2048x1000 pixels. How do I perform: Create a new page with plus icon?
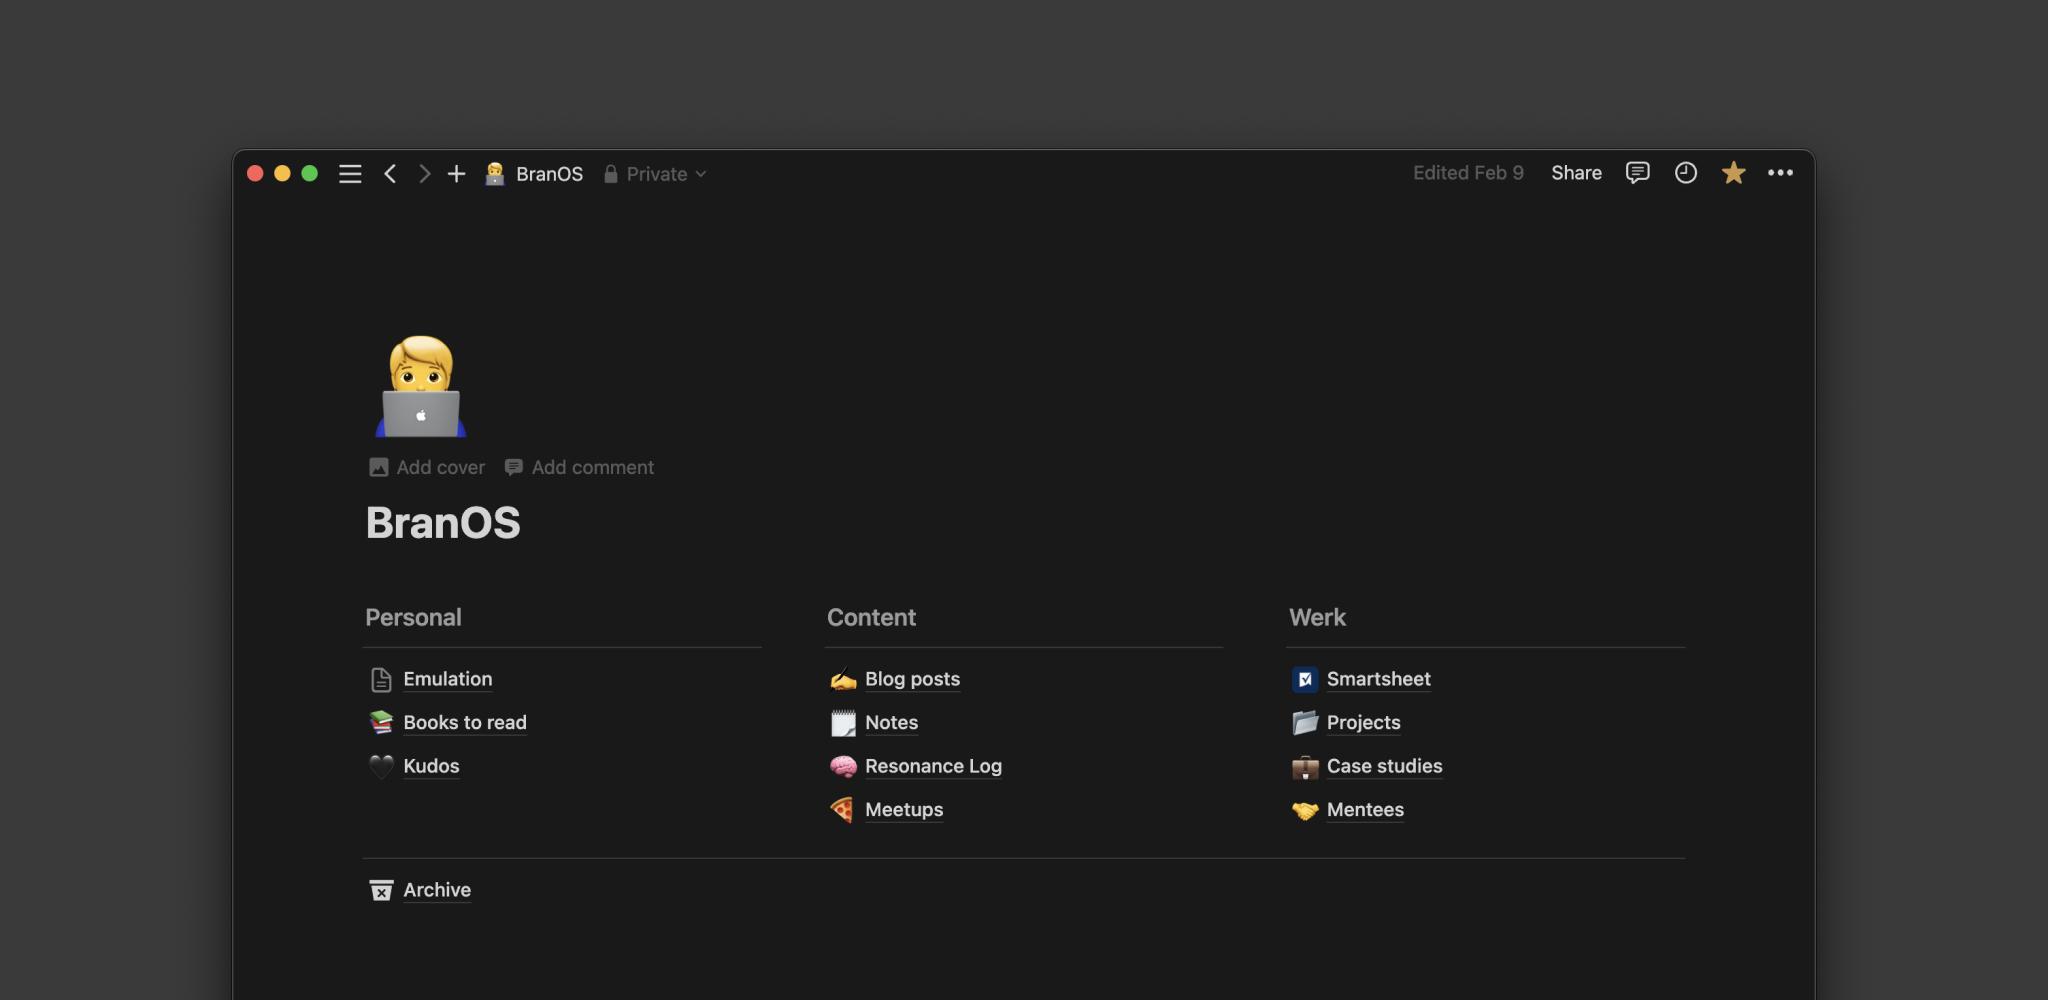click(456, 174)
